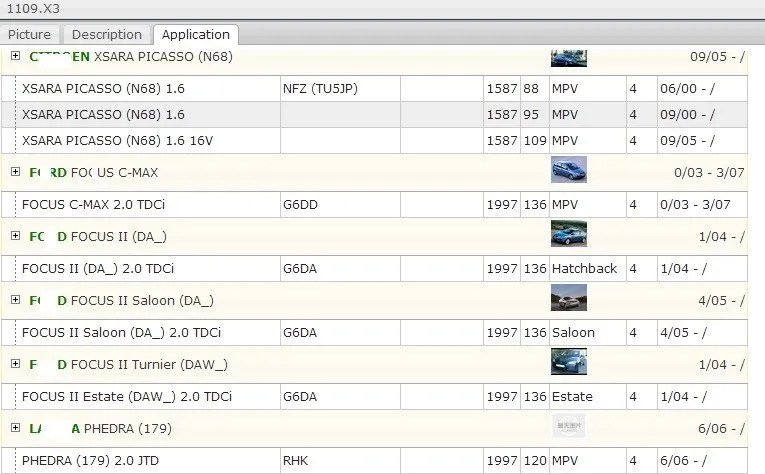
Task: Click the 120 power value in Phedra row
Action: [x=535, y=460]
